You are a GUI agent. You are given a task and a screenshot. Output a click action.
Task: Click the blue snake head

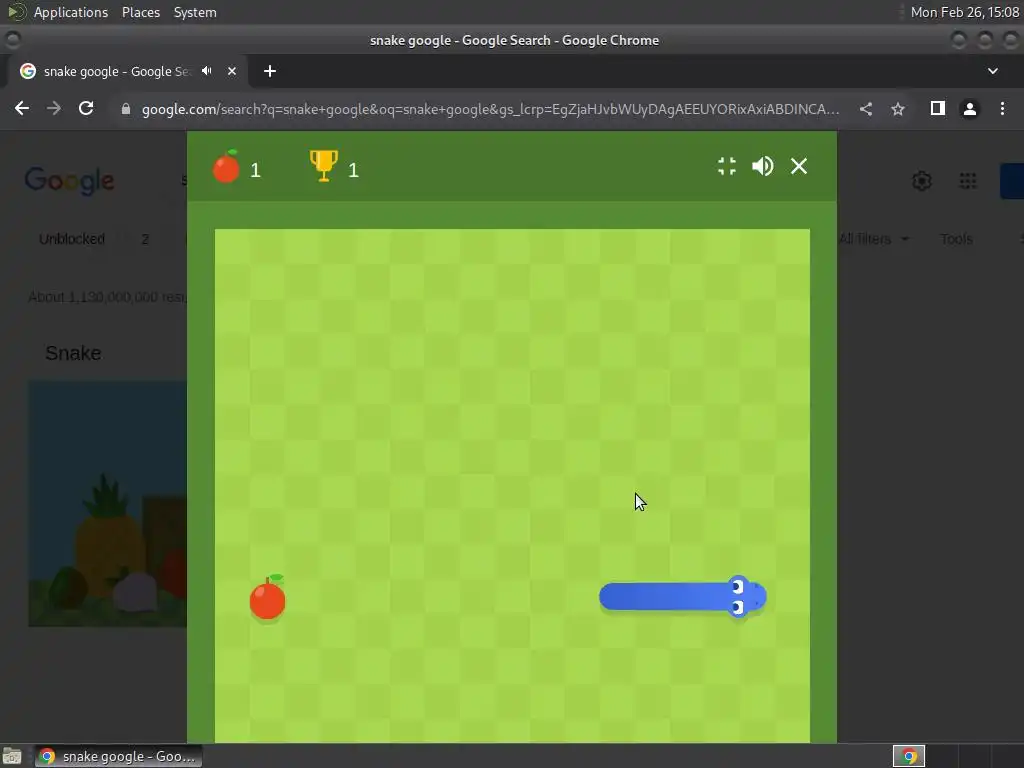click(x=746, y=596)
